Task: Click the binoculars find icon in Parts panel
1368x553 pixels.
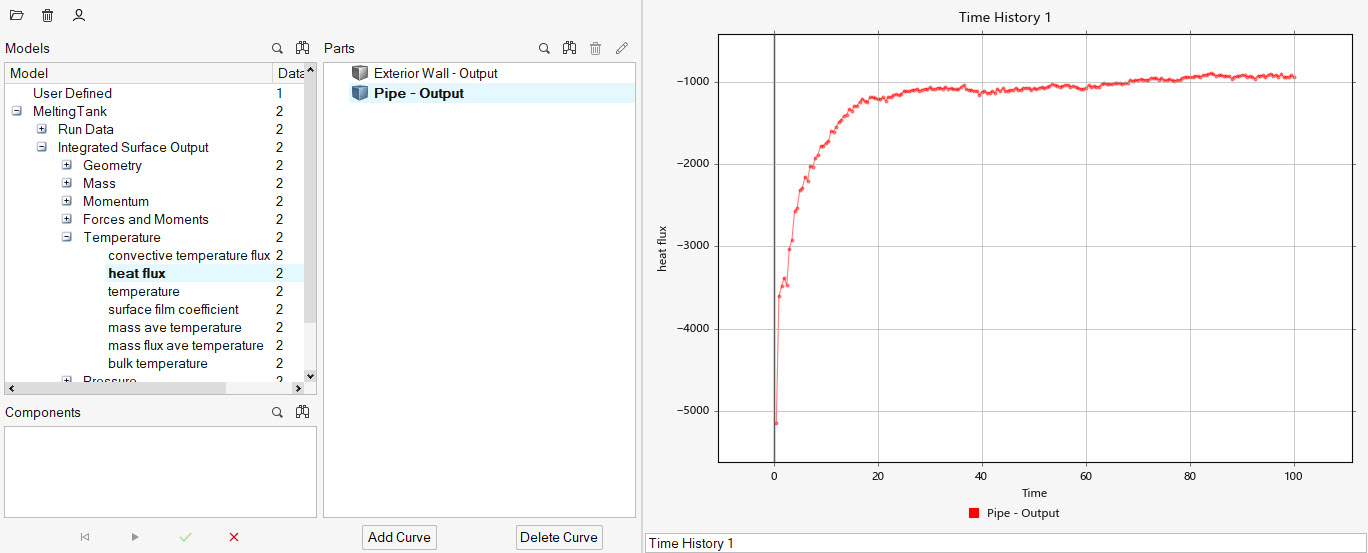Action: 569,48
